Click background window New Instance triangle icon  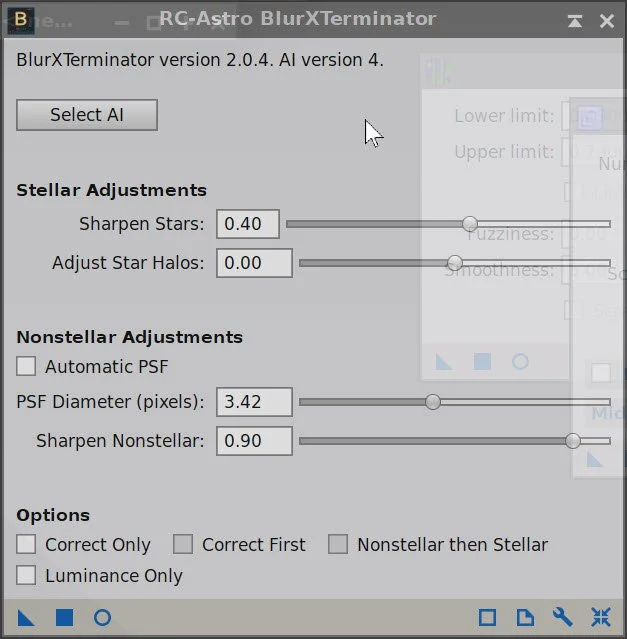coord(444,362)
